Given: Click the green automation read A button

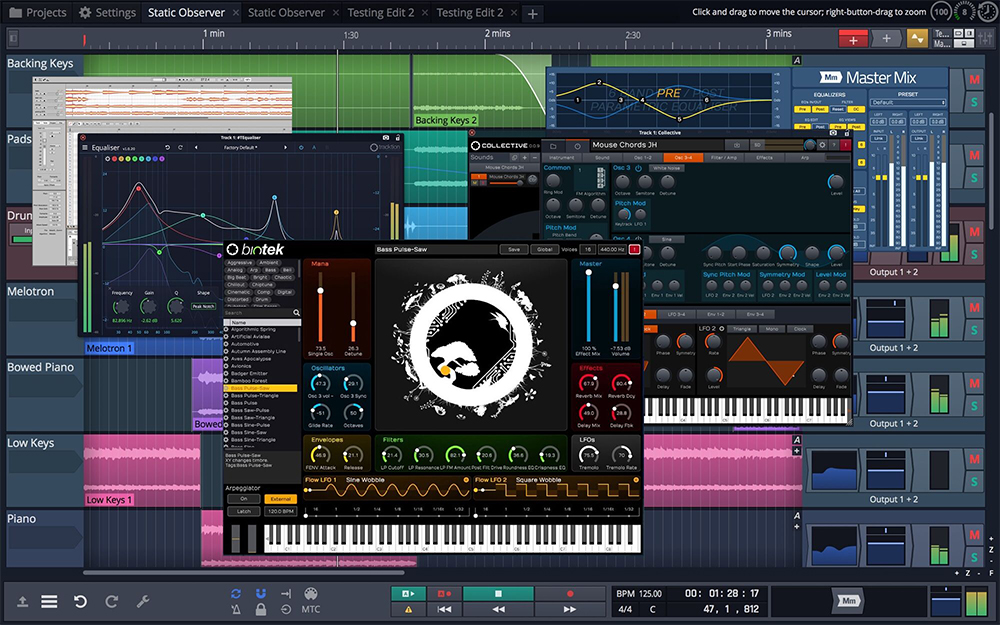Looking at the screenshot, I should 408,593.
